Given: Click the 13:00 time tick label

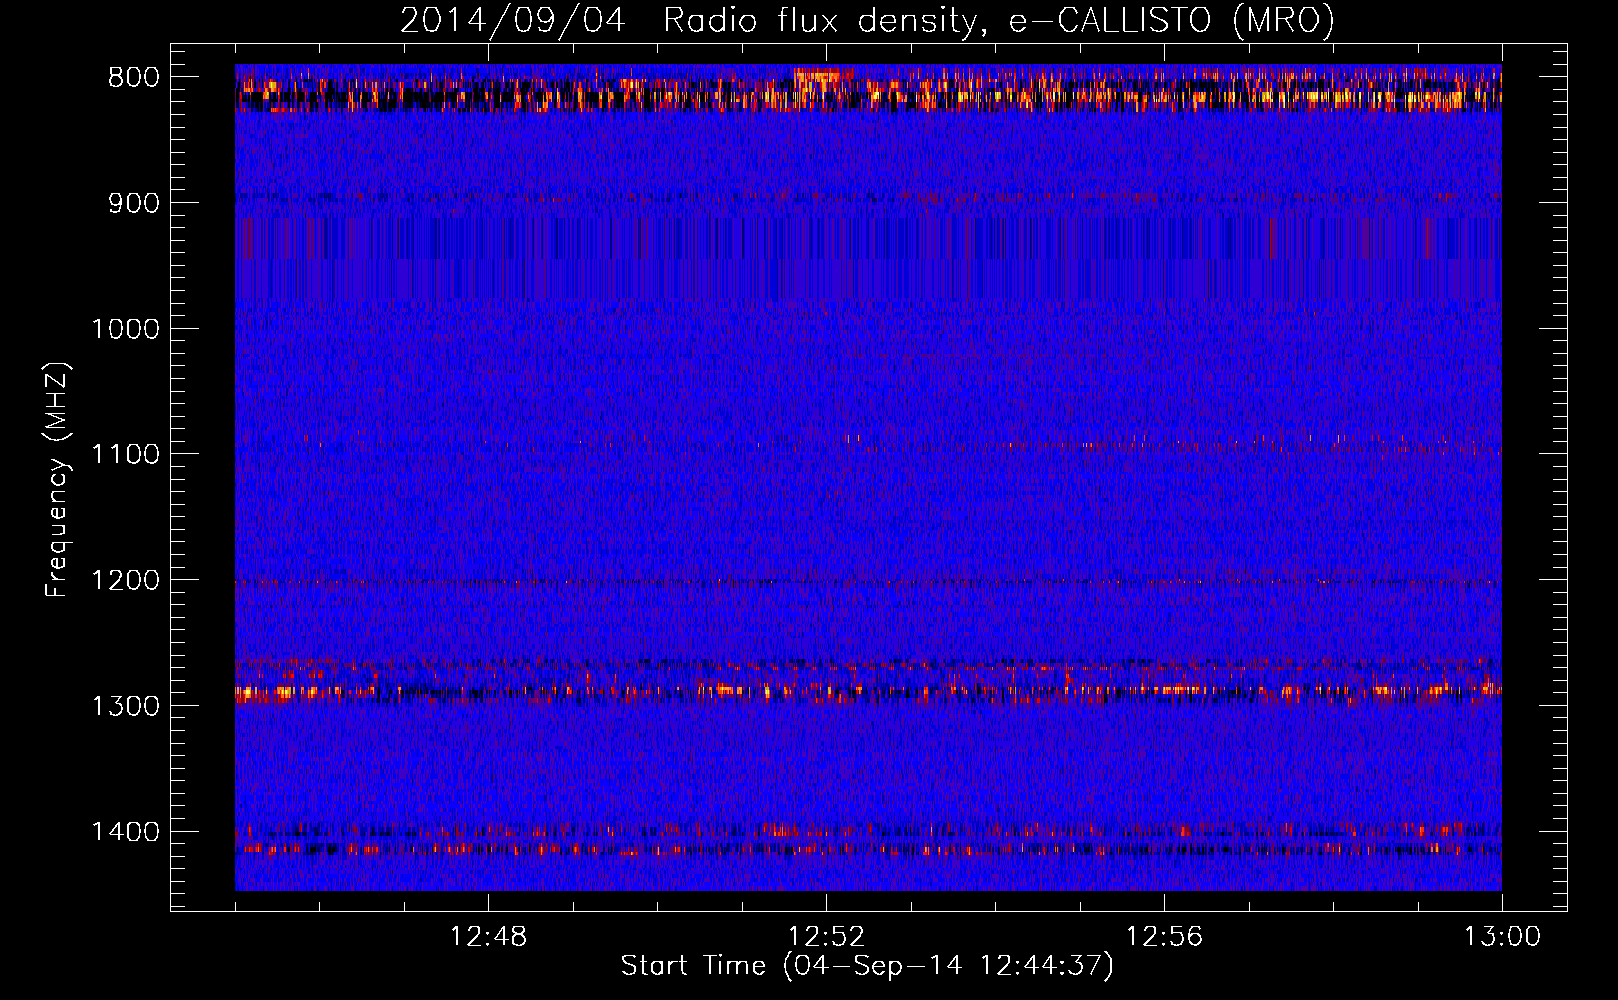Looking at the screenshot, I should click(x=1502, y=937).
